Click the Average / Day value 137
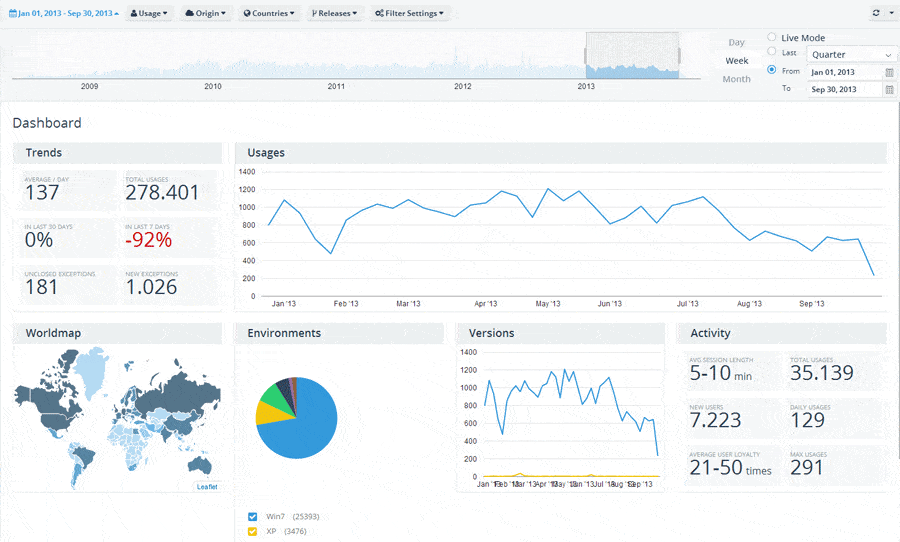 click(x=42, y=192)
